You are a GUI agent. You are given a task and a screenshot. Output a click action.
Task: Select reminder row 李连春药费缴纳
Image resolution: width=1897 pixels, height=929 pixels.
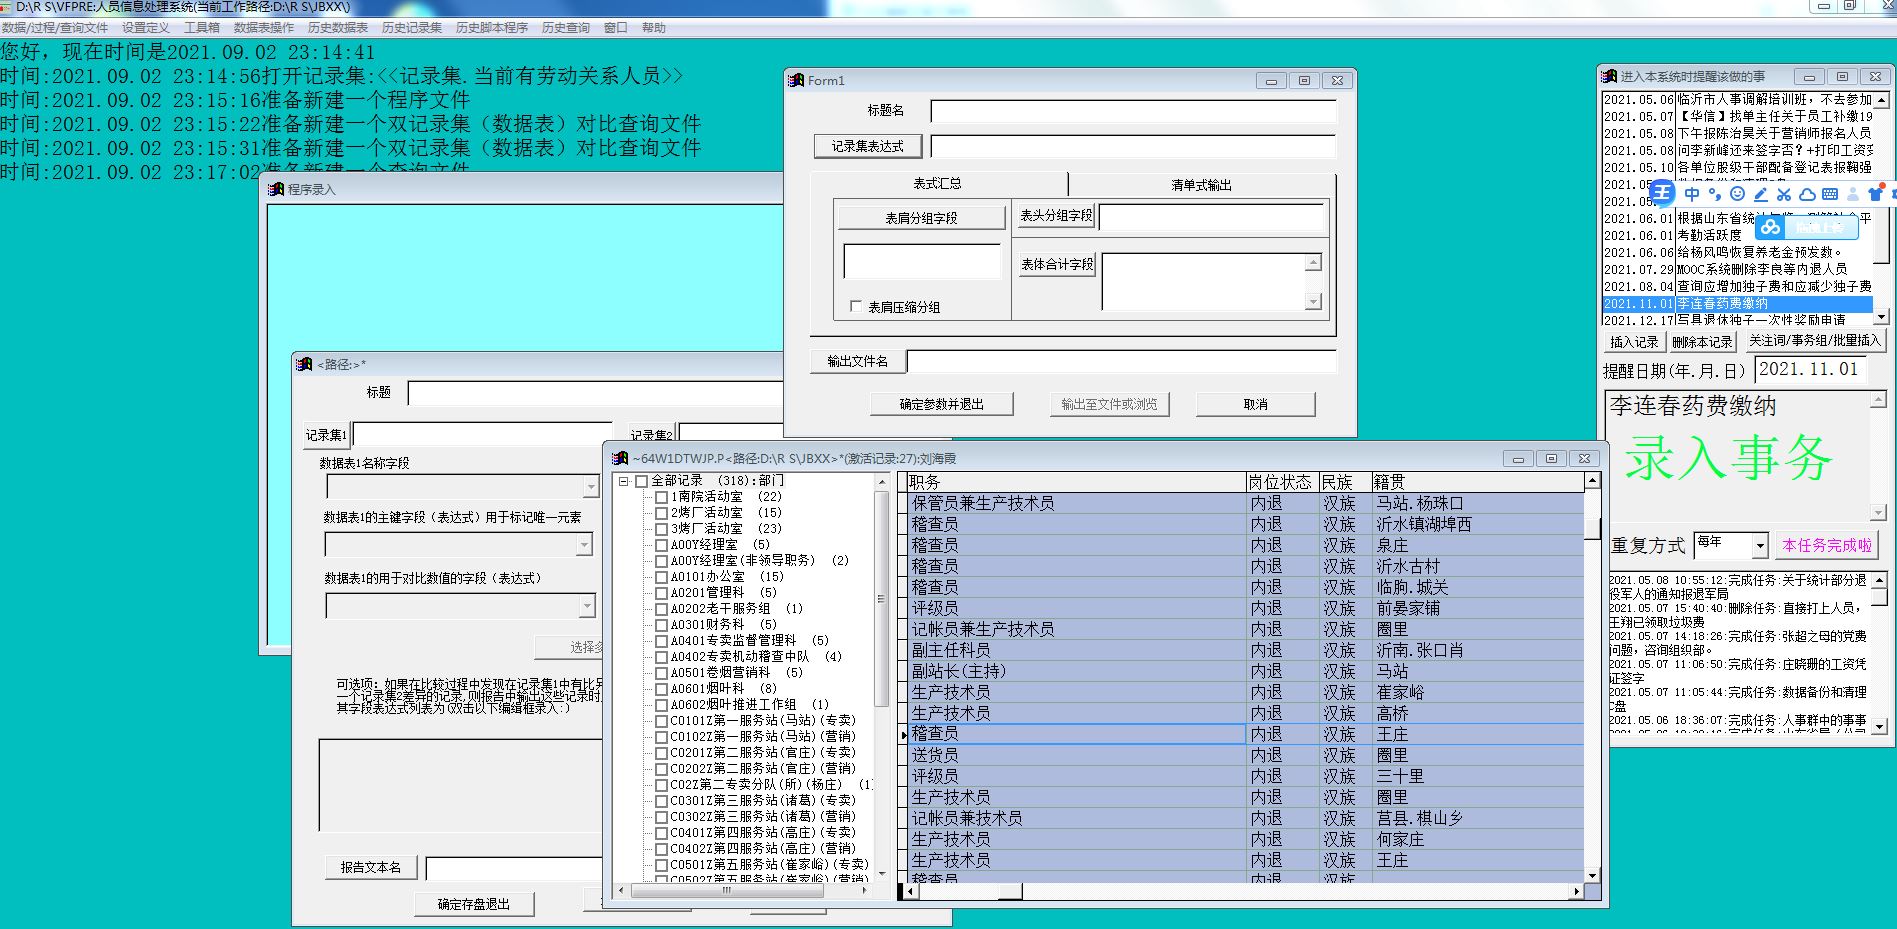(1737, 303)
